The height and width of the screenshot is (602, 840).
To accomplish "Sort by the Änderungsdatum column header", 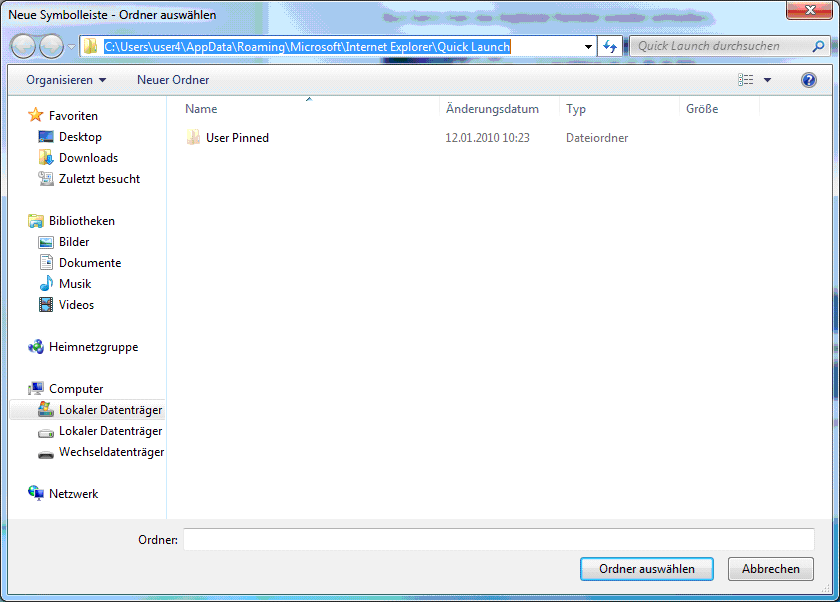I will point(492,109).
